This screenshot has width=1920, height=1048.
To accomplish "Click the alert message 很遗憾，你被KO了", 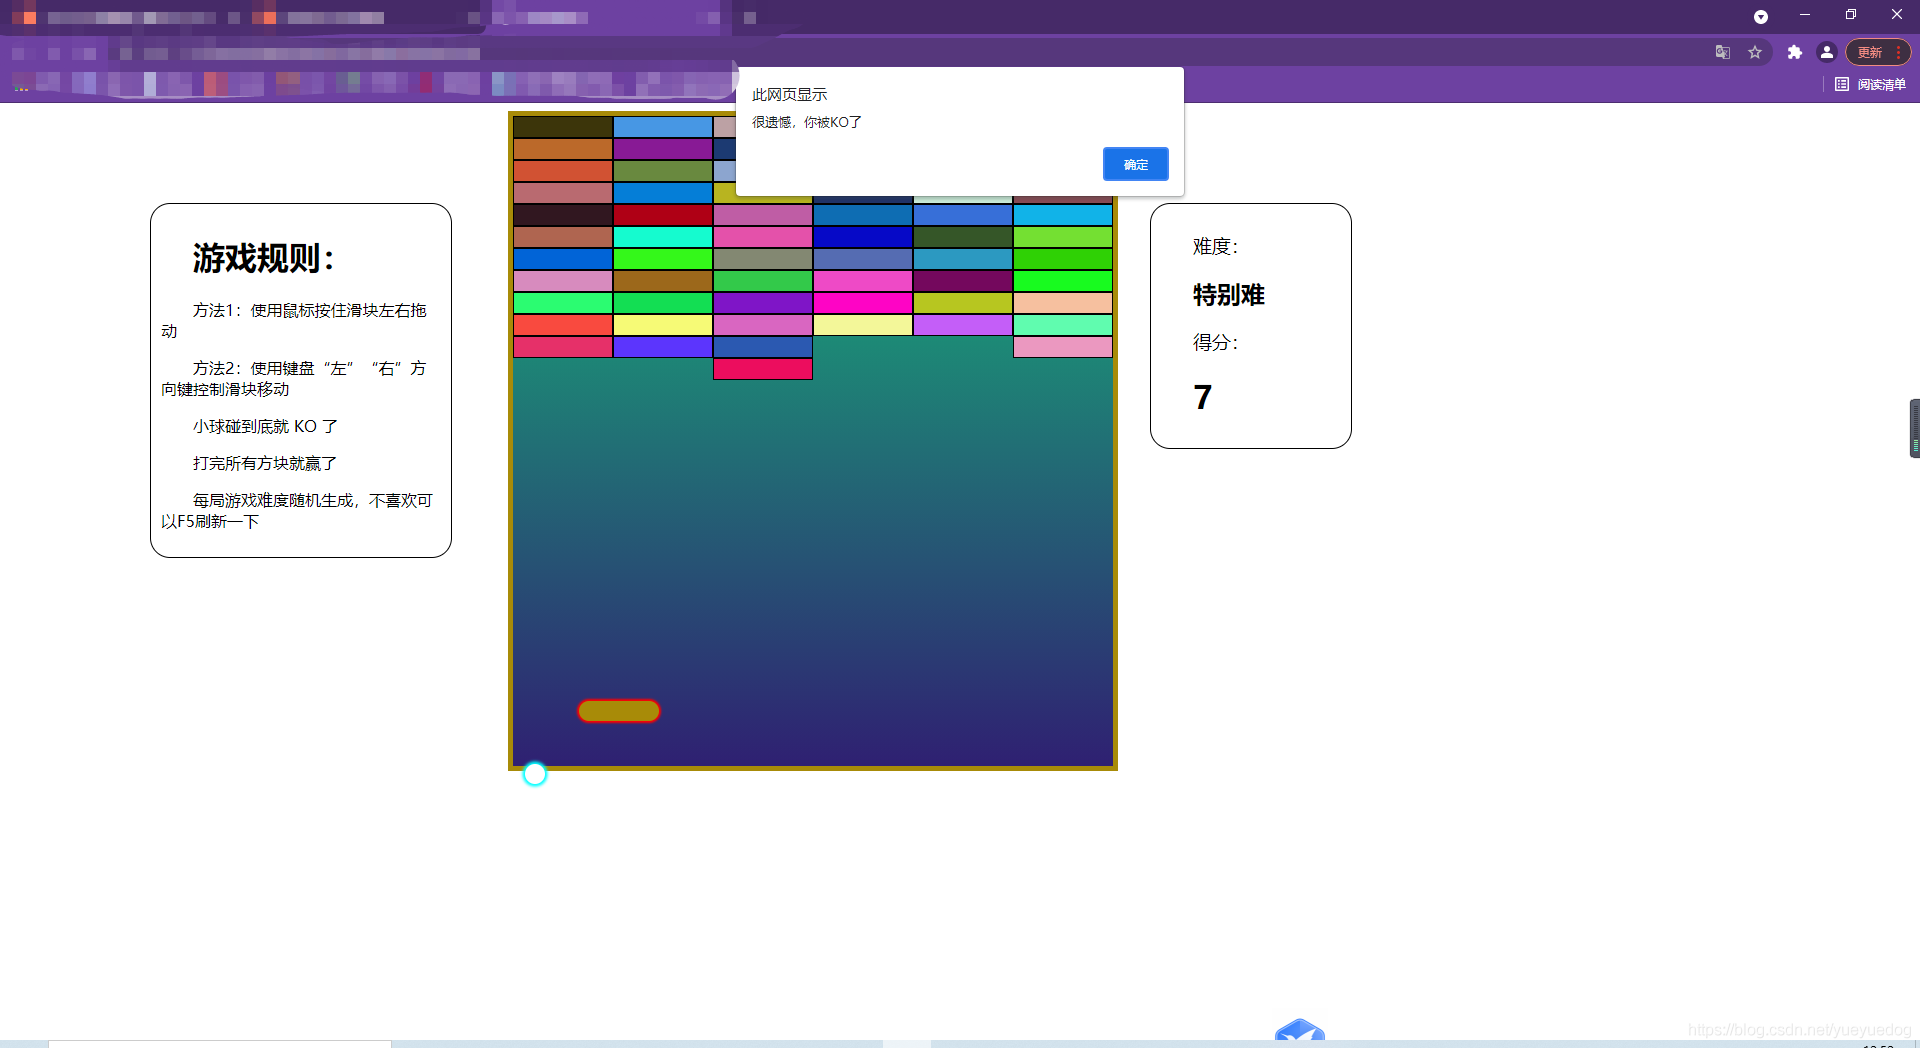I will [x=807, y=122].
